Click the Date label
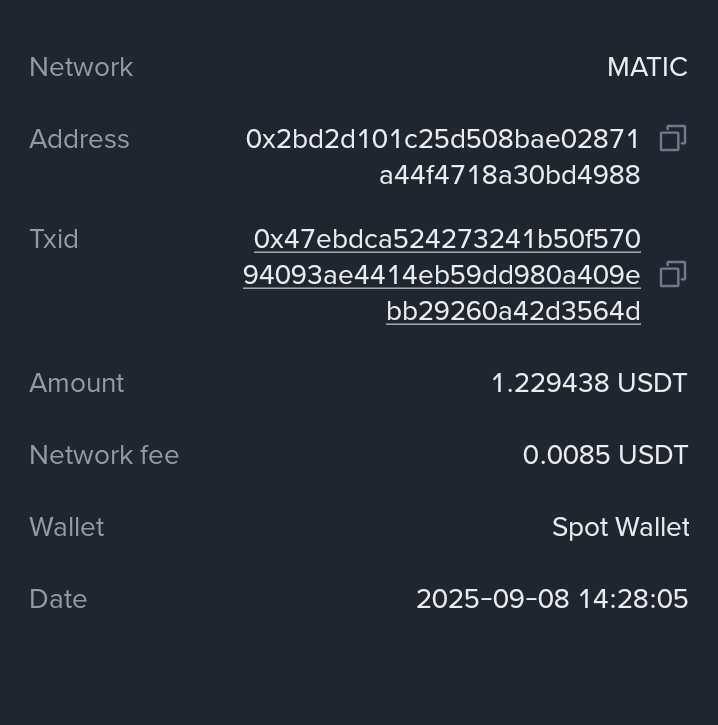The image size is (718, 725). coord(58,599)
